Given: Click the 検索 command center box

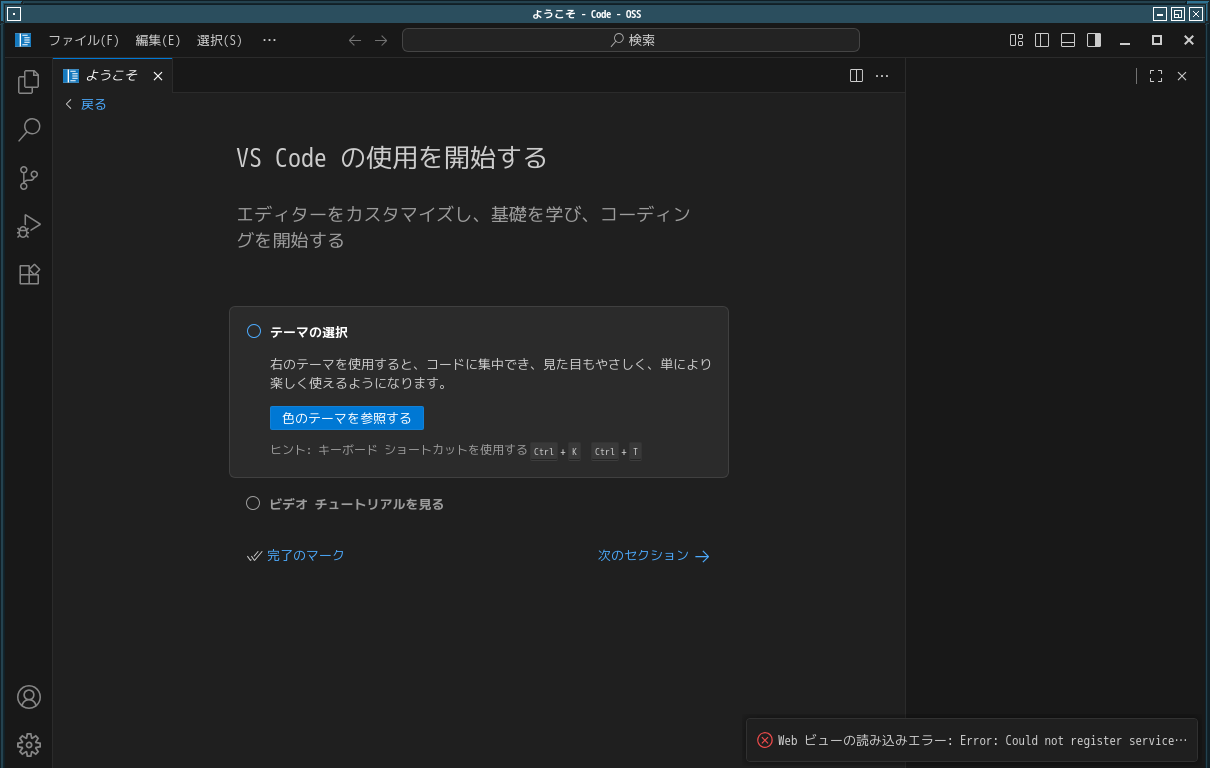Looking at the screenshot, I should click(x=631, y=40).
